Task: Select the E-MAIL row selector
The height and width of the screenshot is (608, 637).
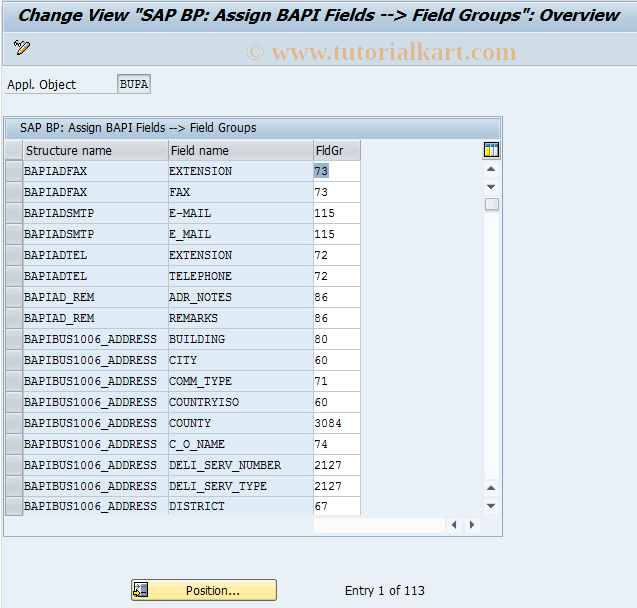Action: (x=14, y=213)
